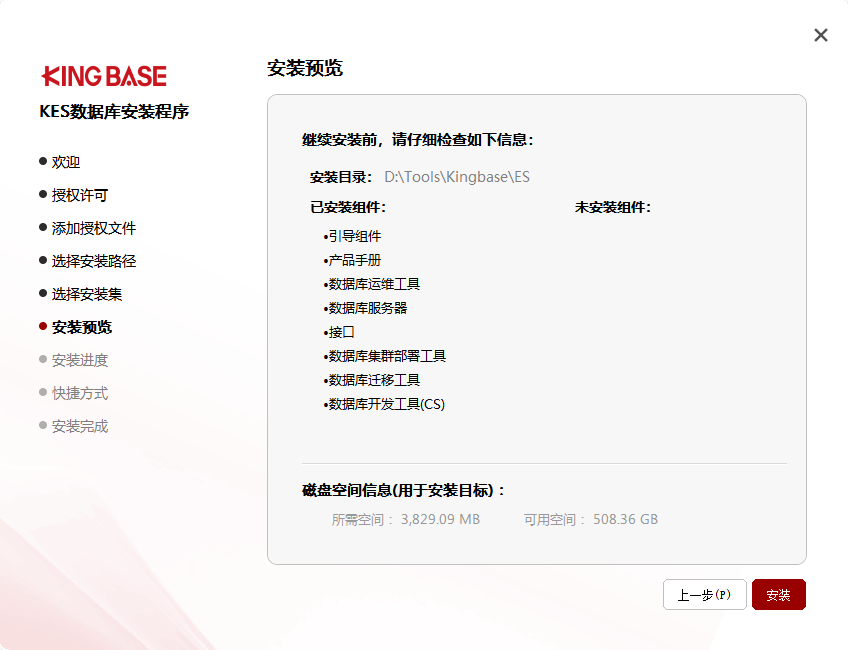This screenshot has height=650, width=848.
Task: Click the install directory path D:\Tools\Kingbase\ES
Action: [x=458, y=176]
